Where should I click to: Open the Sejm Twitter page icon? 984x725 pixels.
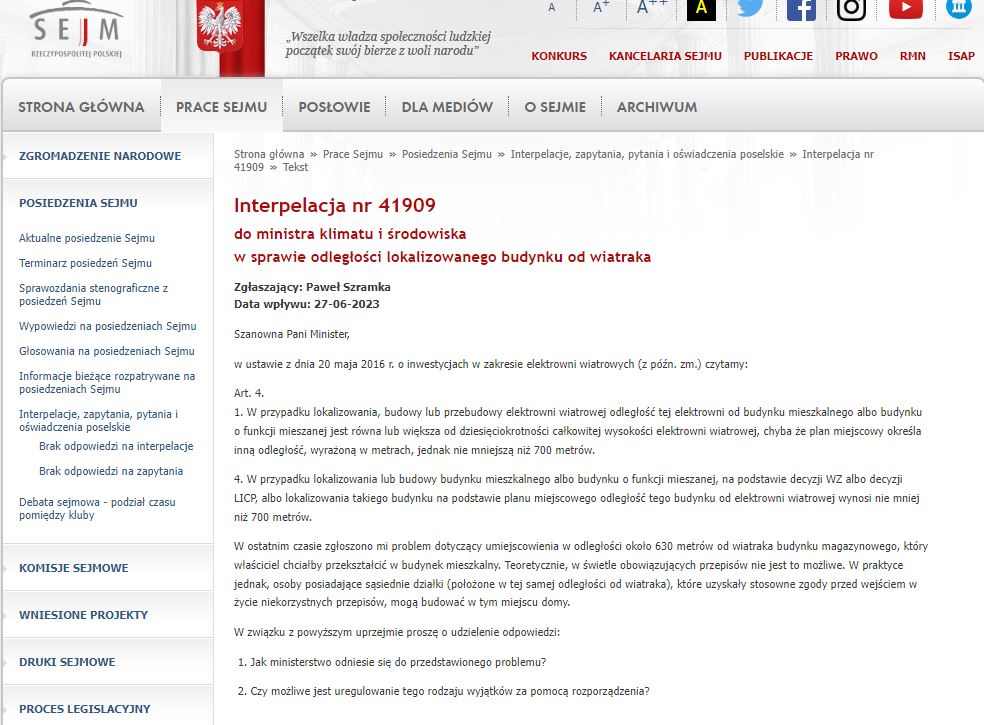[750, 8]
